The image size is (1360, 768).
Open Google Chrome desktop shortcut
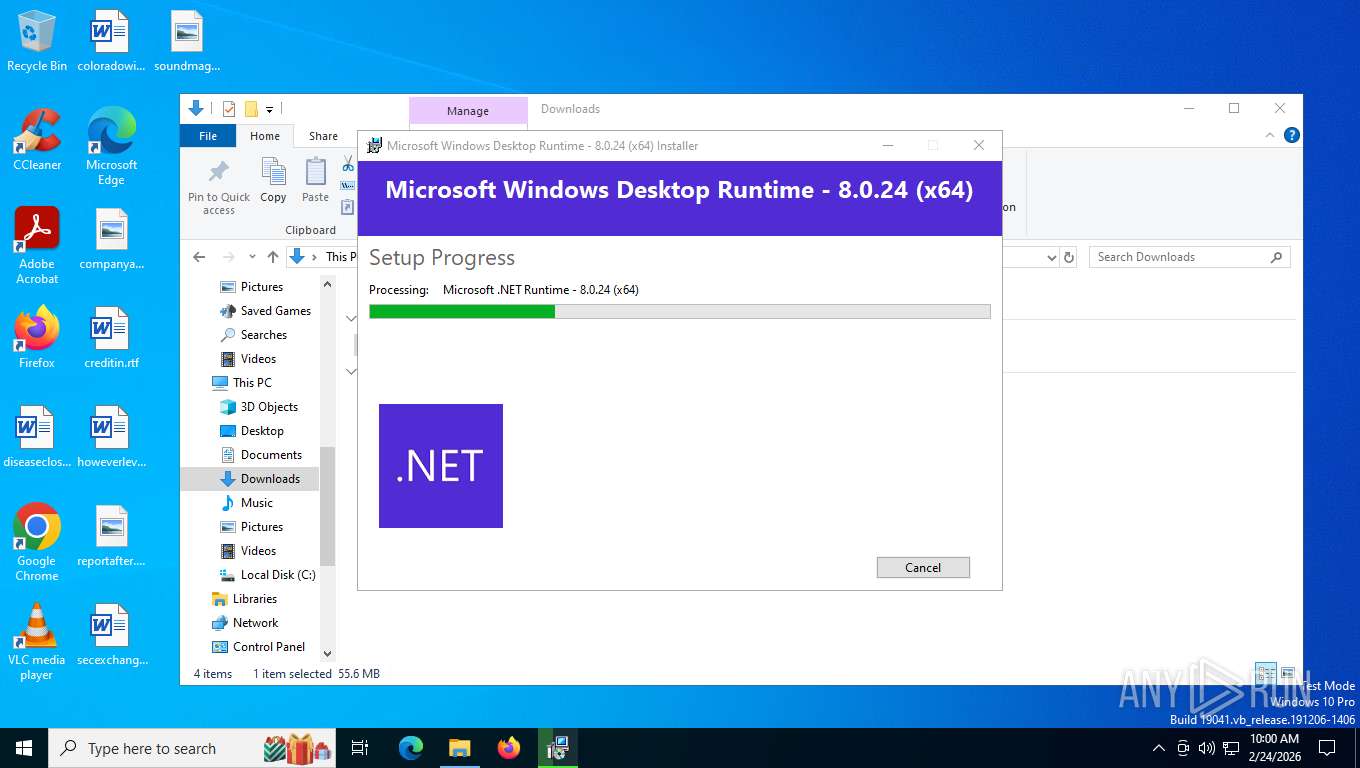(x=37, y=542)
